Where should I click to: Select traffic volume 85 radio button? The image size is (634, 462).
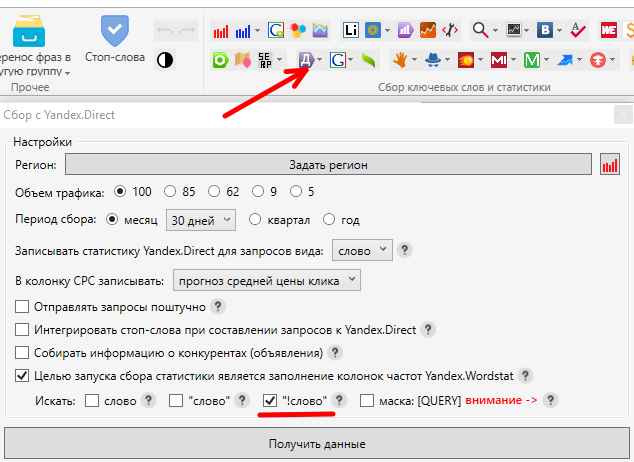pos(170,192)
